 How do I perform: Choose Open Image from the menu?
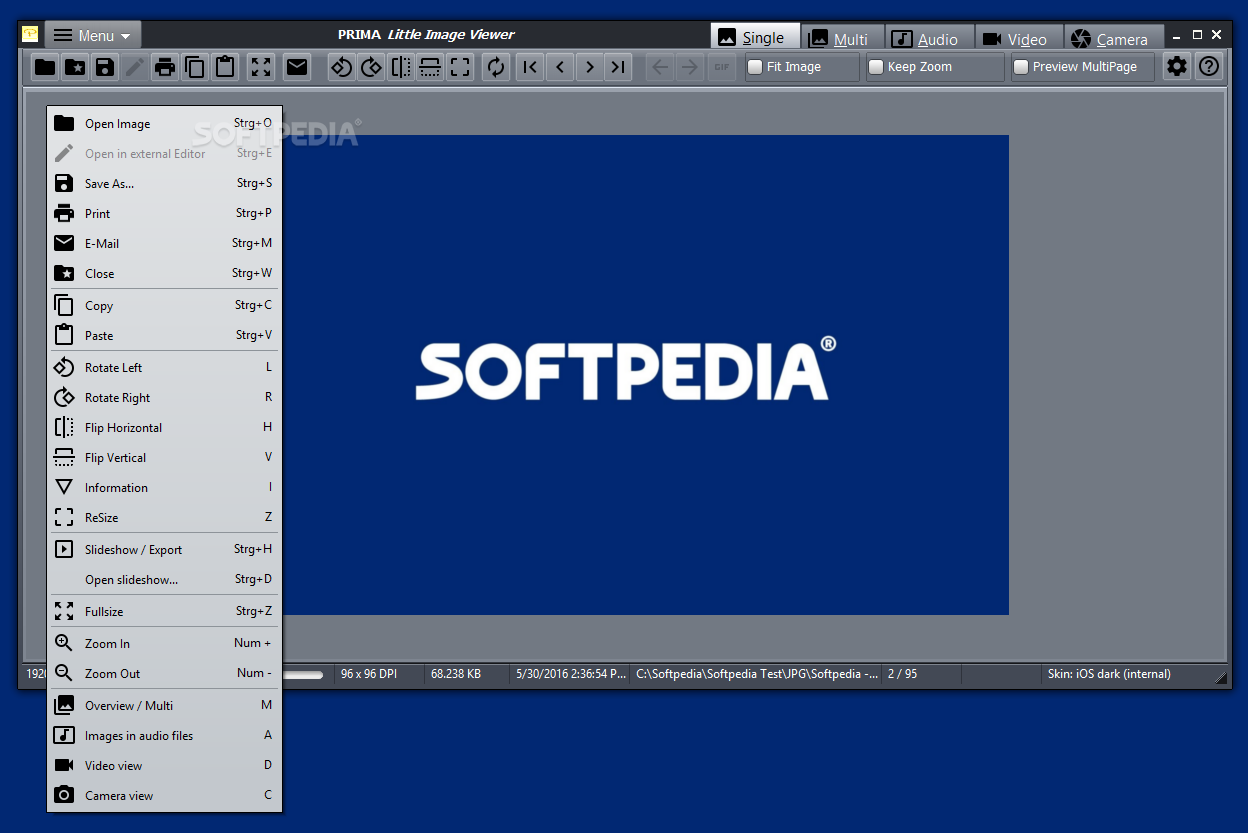165,124
